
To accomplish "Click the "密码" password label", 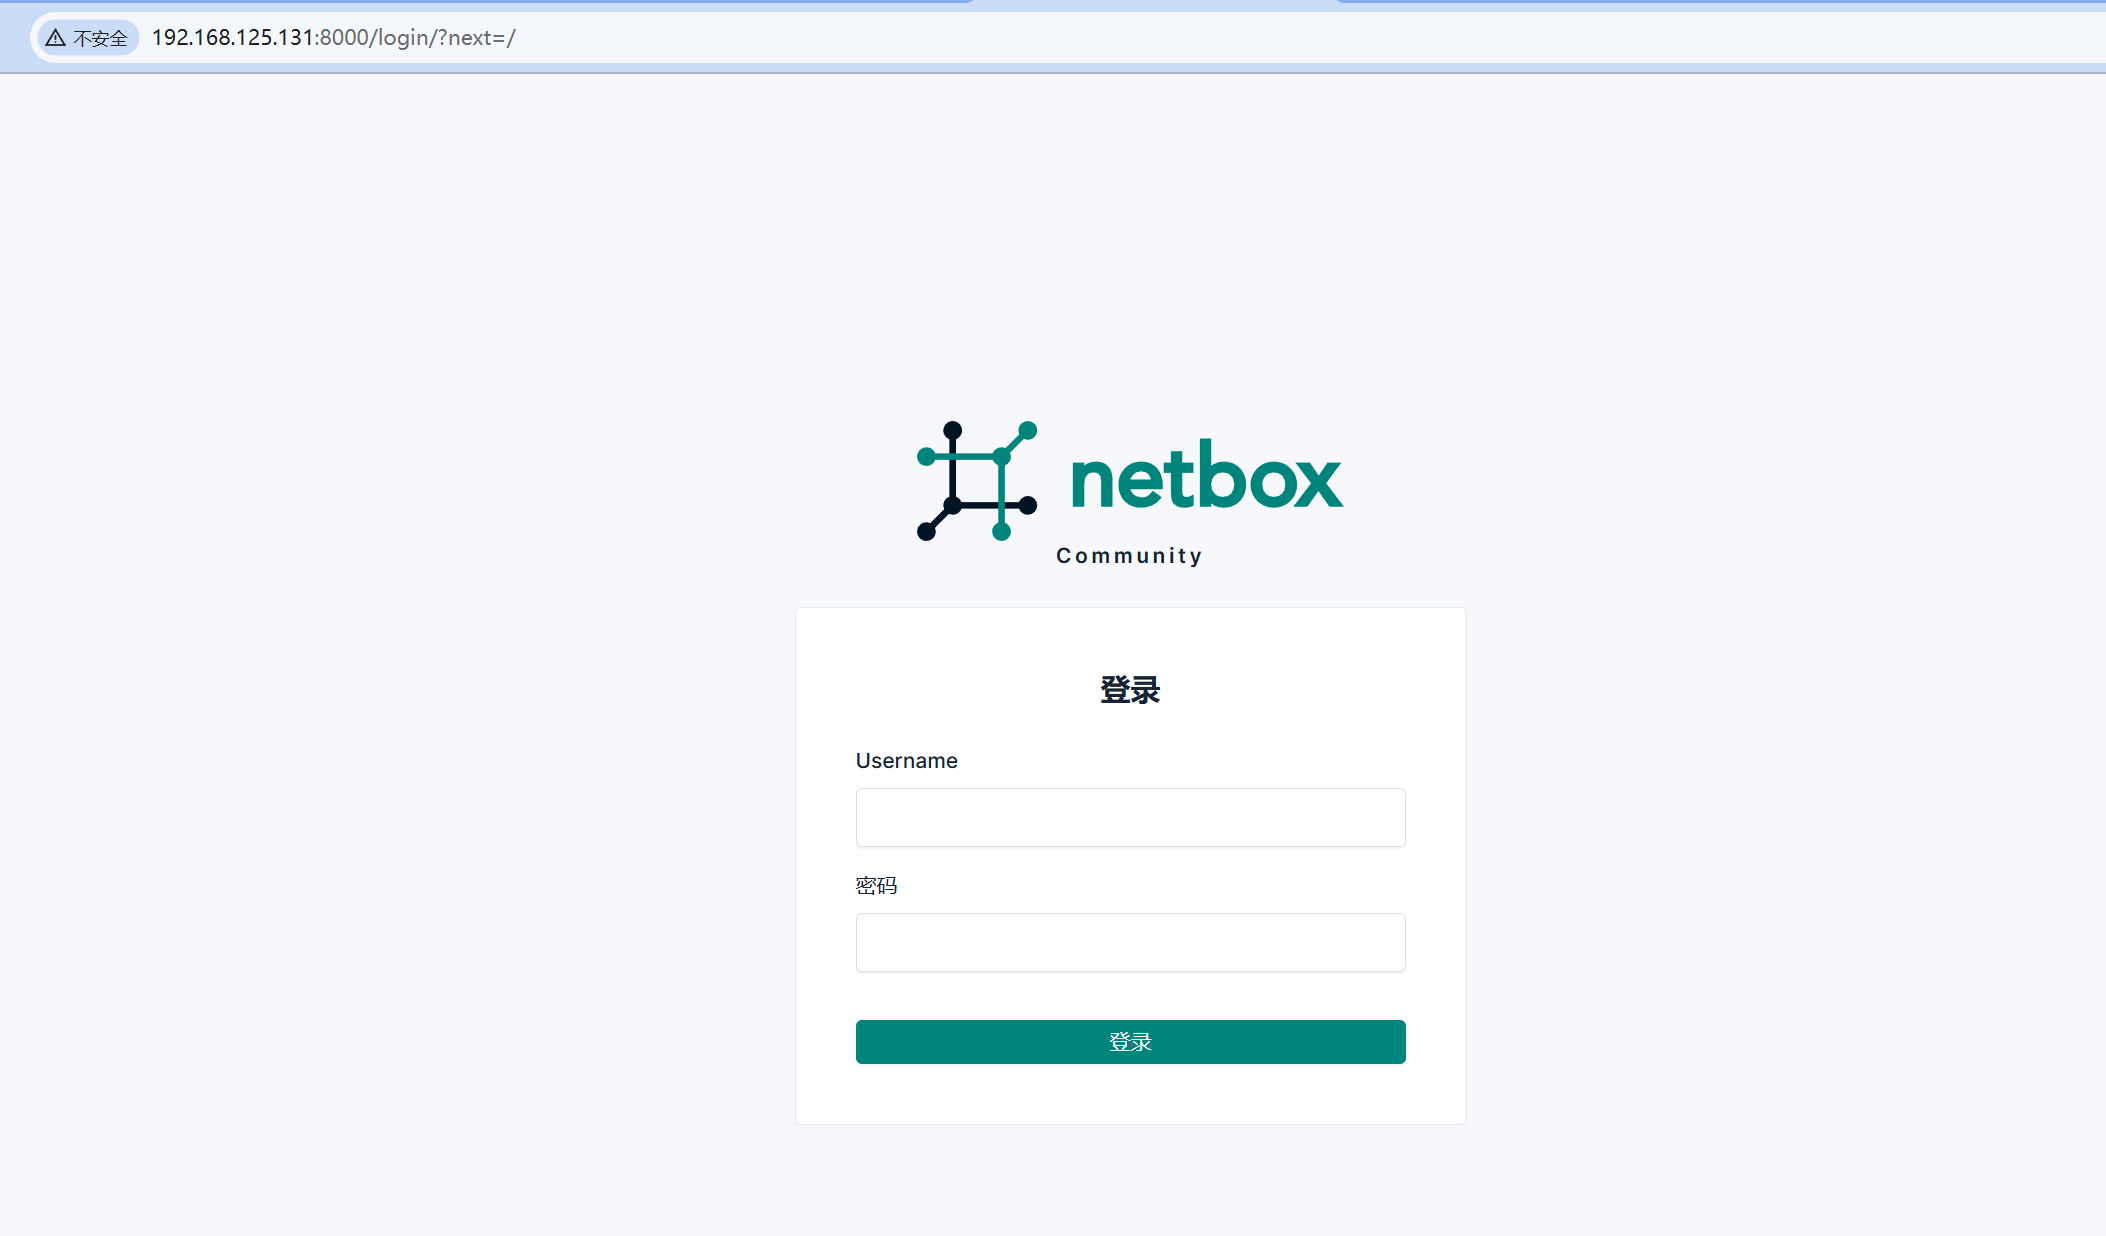I will (876, 886).
